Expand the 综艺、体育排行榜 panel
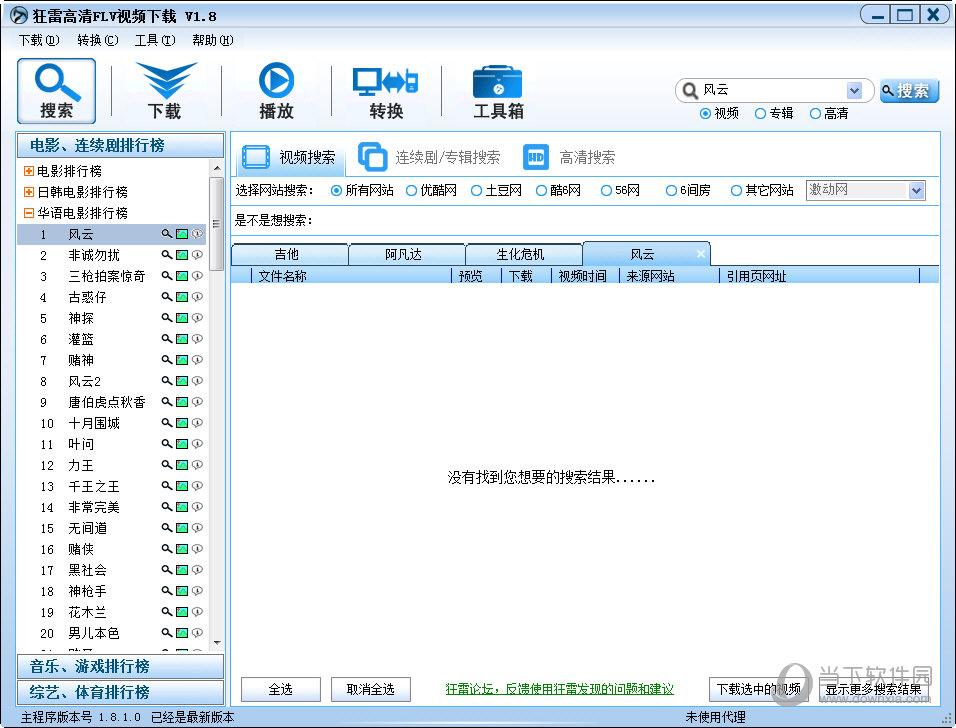956x728 pixels. pyautogui.click(x=120, y=692)
